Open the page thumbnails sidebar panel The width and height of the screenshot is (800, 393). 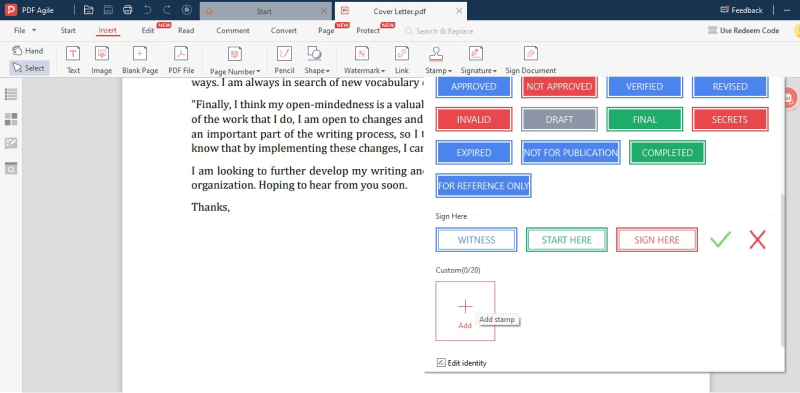[x=11, y=119]
